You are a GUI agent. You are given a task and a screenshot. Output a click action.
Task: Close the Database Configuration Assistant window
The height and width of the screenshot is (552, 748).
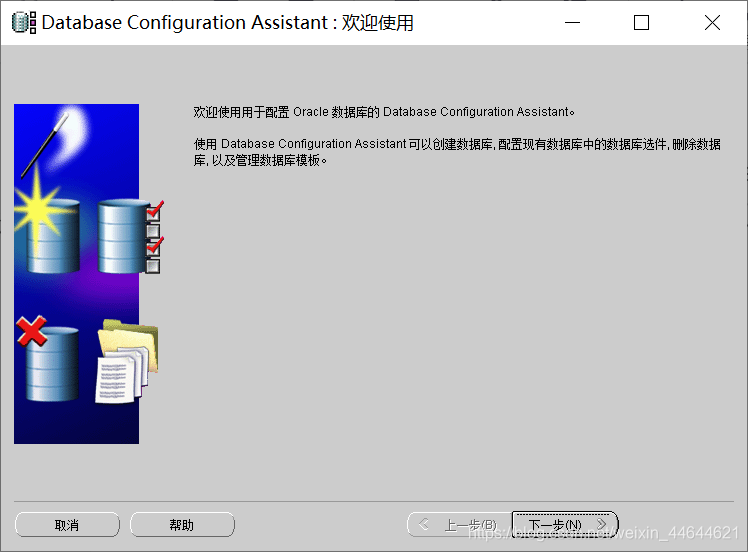pos(712,22)
